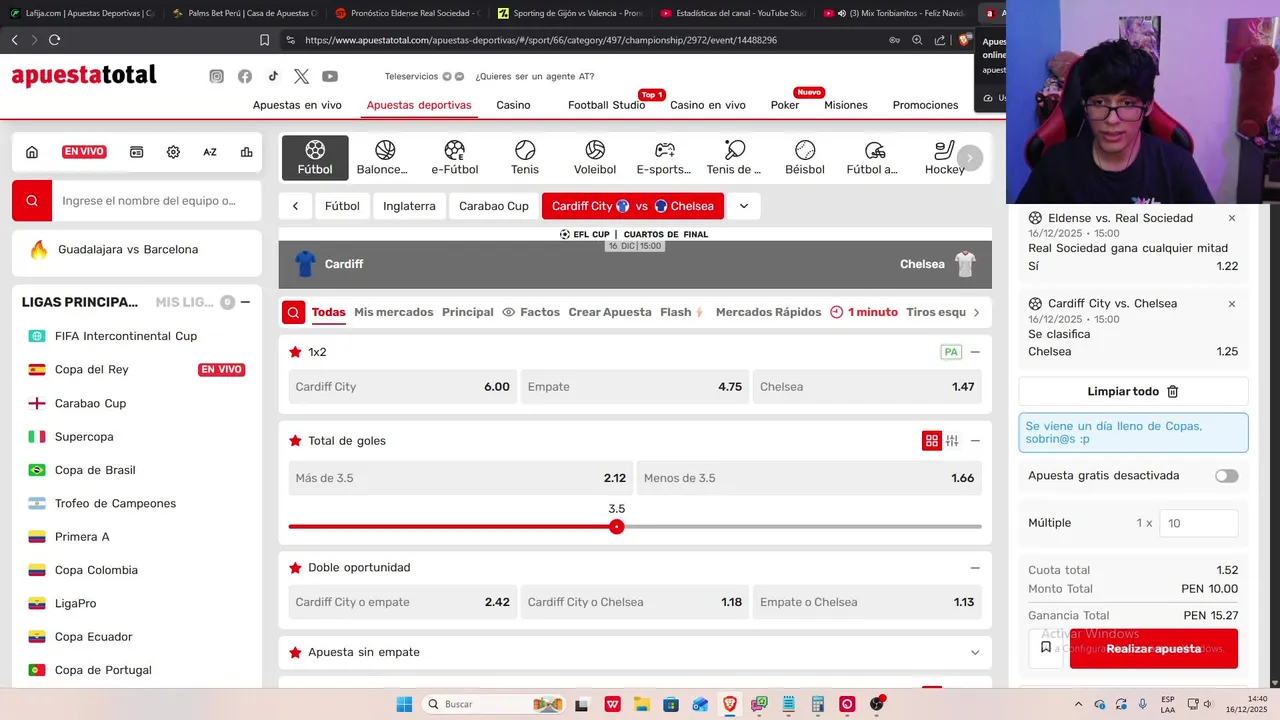Open the statistics bar-chart icon
The image size is (1280, 720).
point(246,152)
